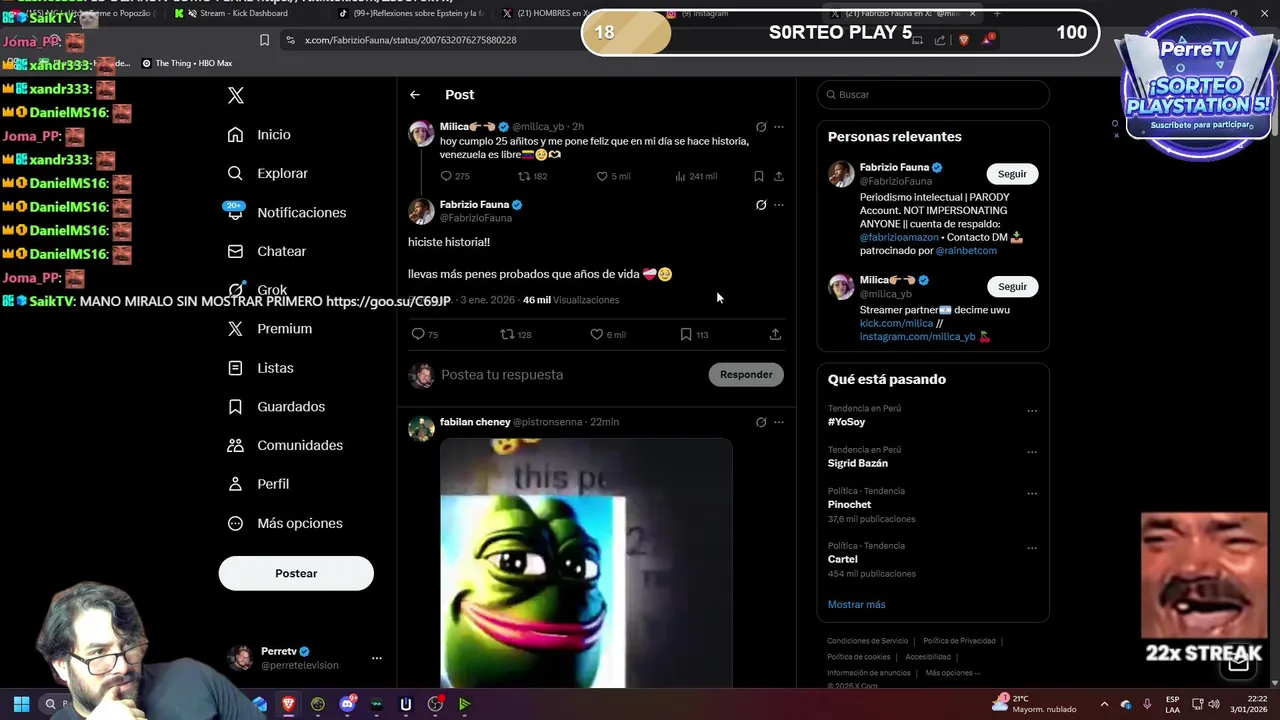Screen dimensions: 1280x720
Task: Open Premium in the sidebar
Action: point(269,328)
